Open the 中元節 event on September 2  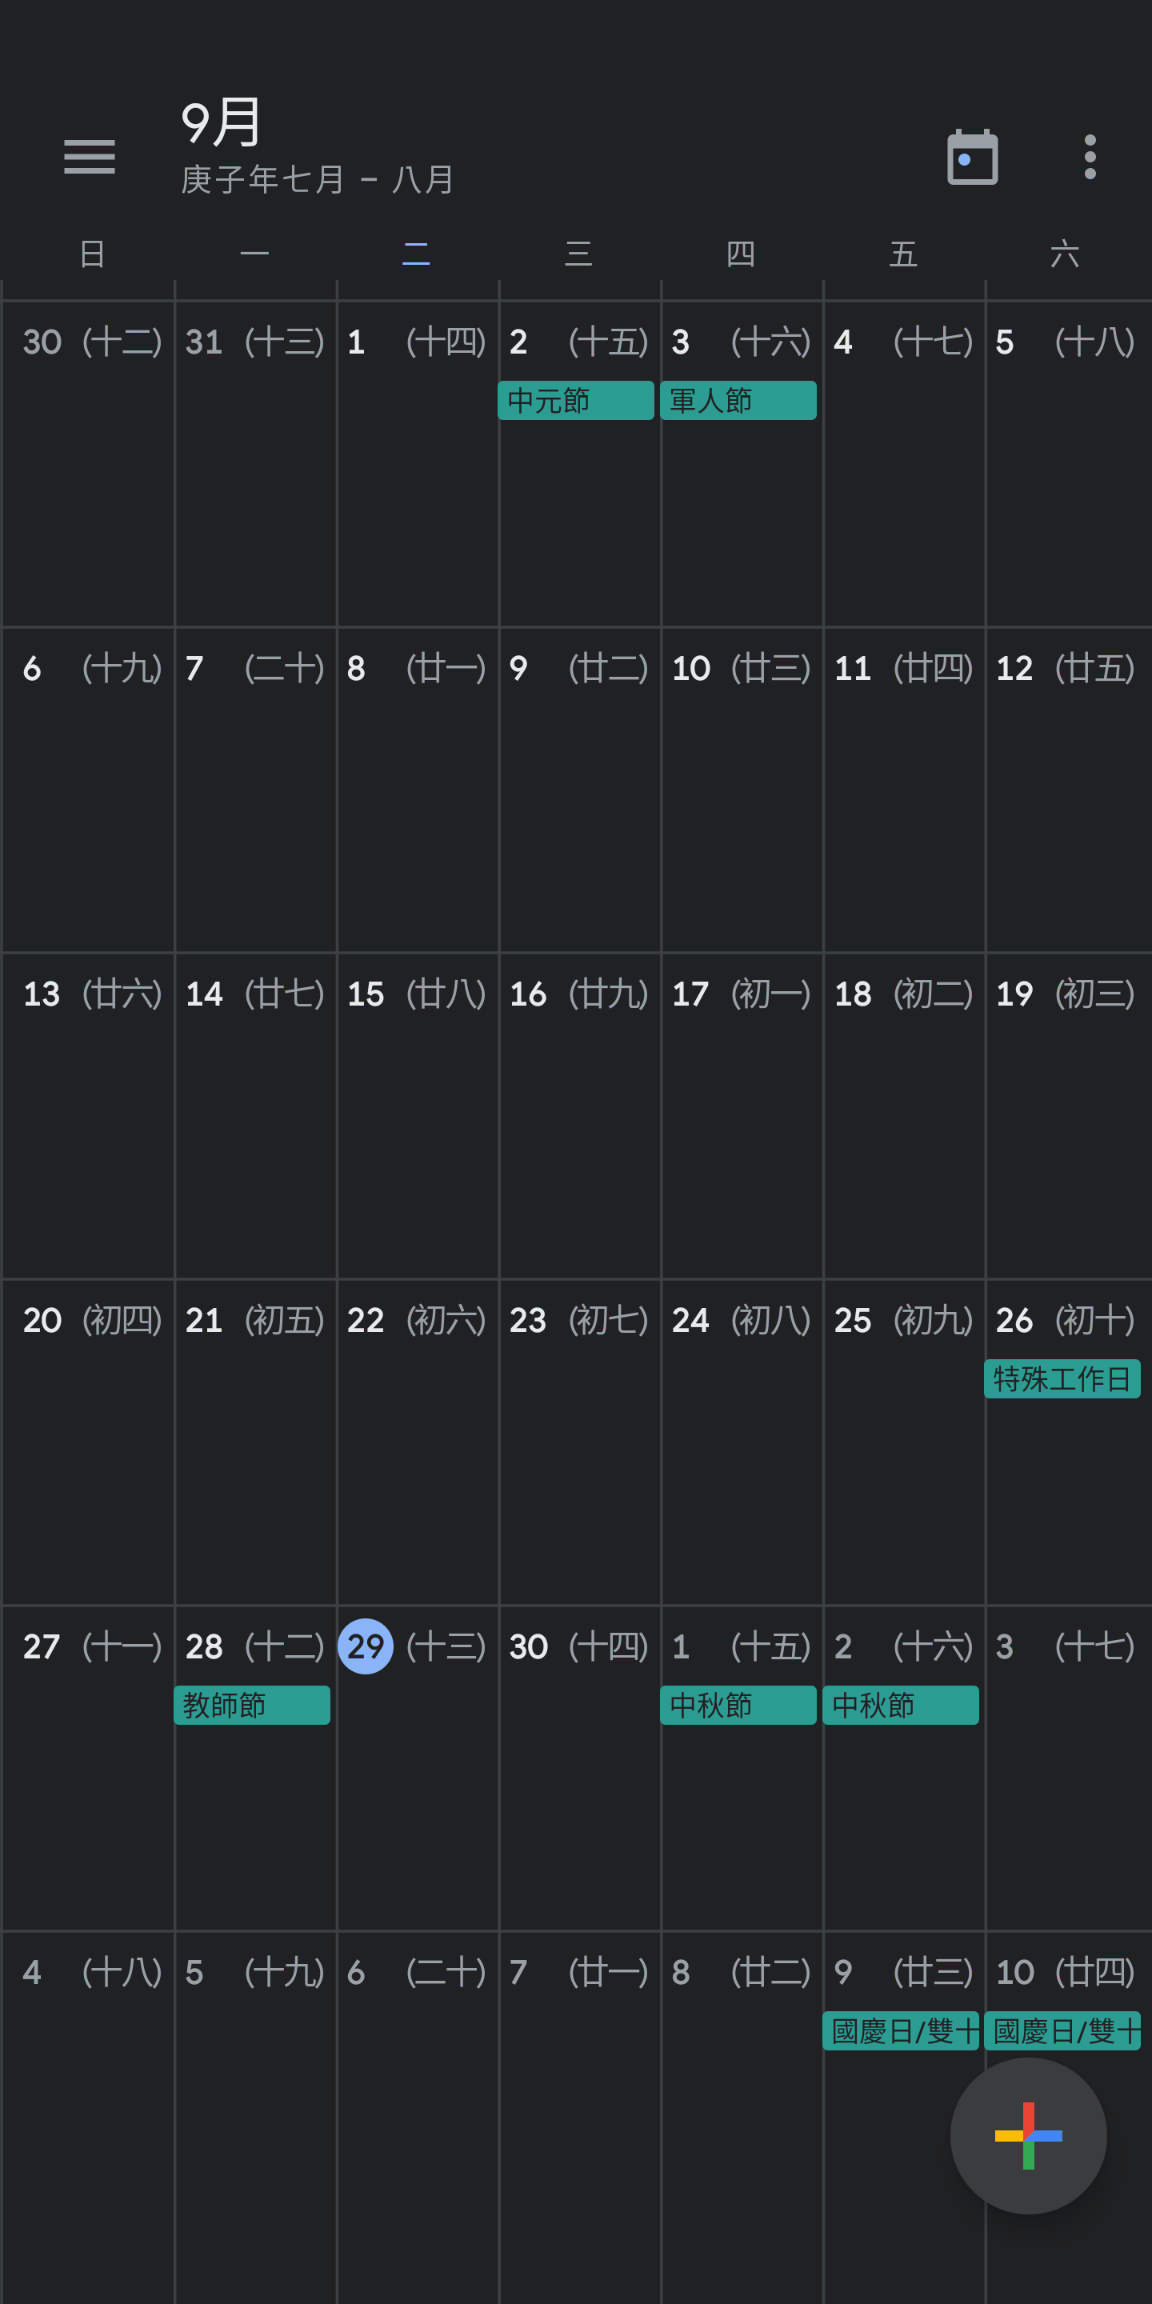(576, 401)
